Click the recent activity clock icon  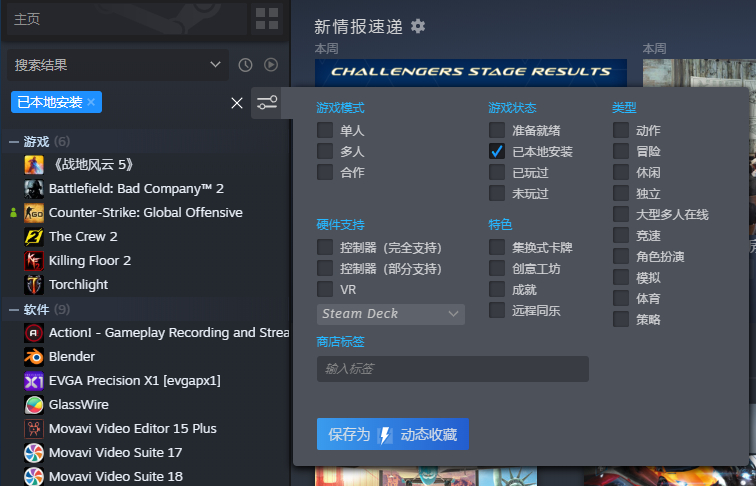coord(245,65)
